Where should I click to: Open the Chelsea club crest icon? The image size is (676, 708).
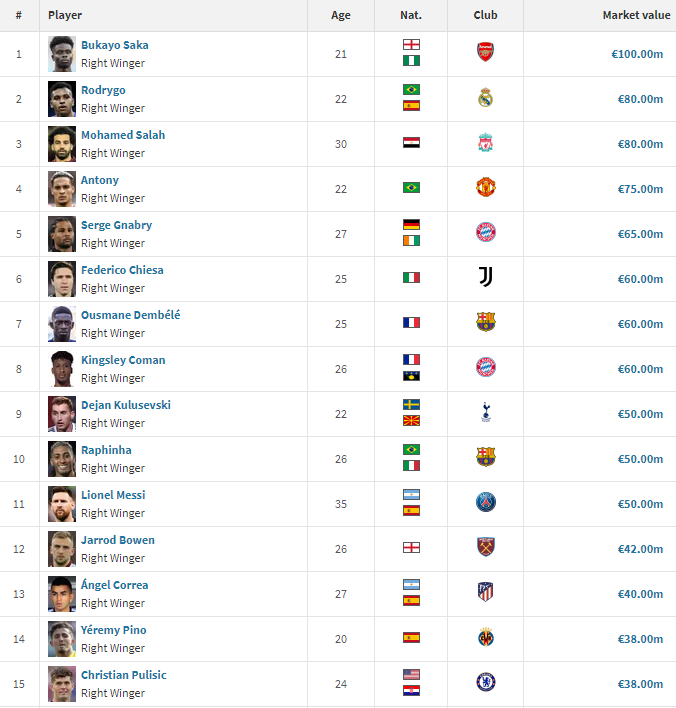[x=485, y=682]
